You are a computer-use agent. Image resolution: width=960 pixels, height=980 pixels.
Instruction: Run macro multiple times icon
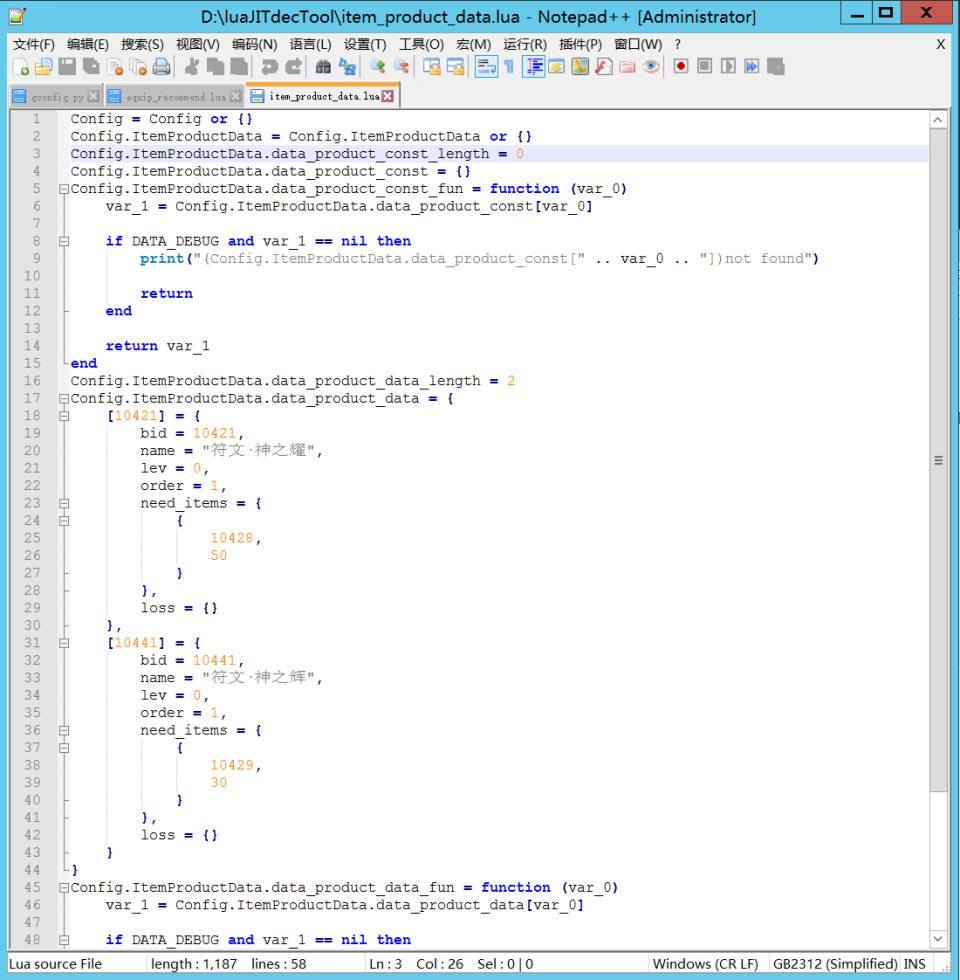point(752,67)
